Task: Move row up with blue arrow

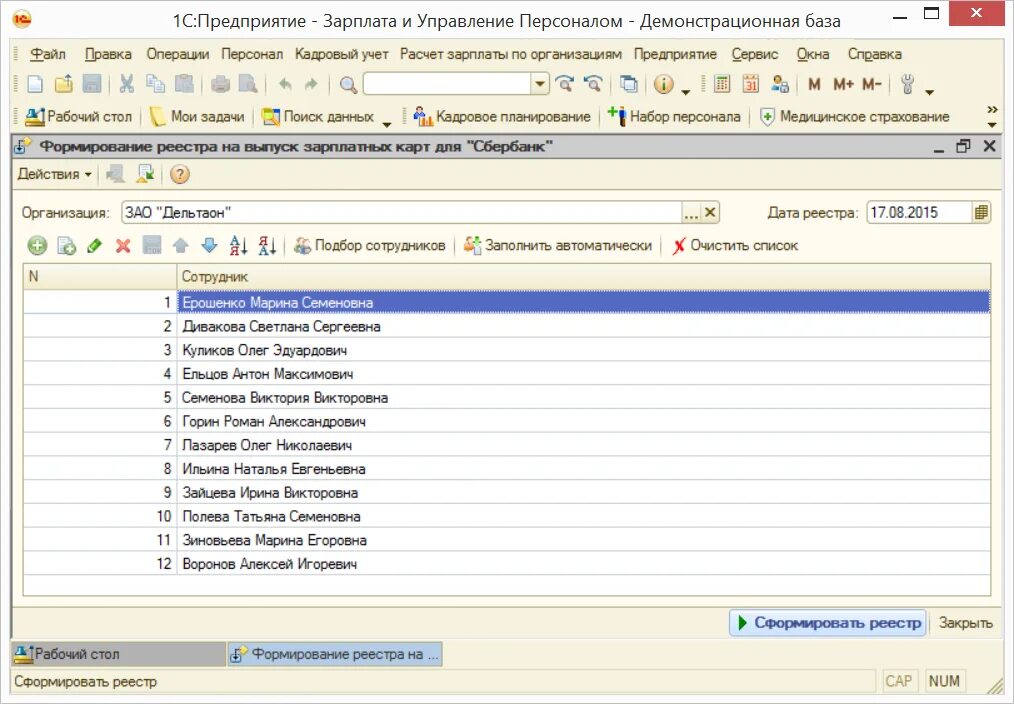Action: (x=180, y=246)
